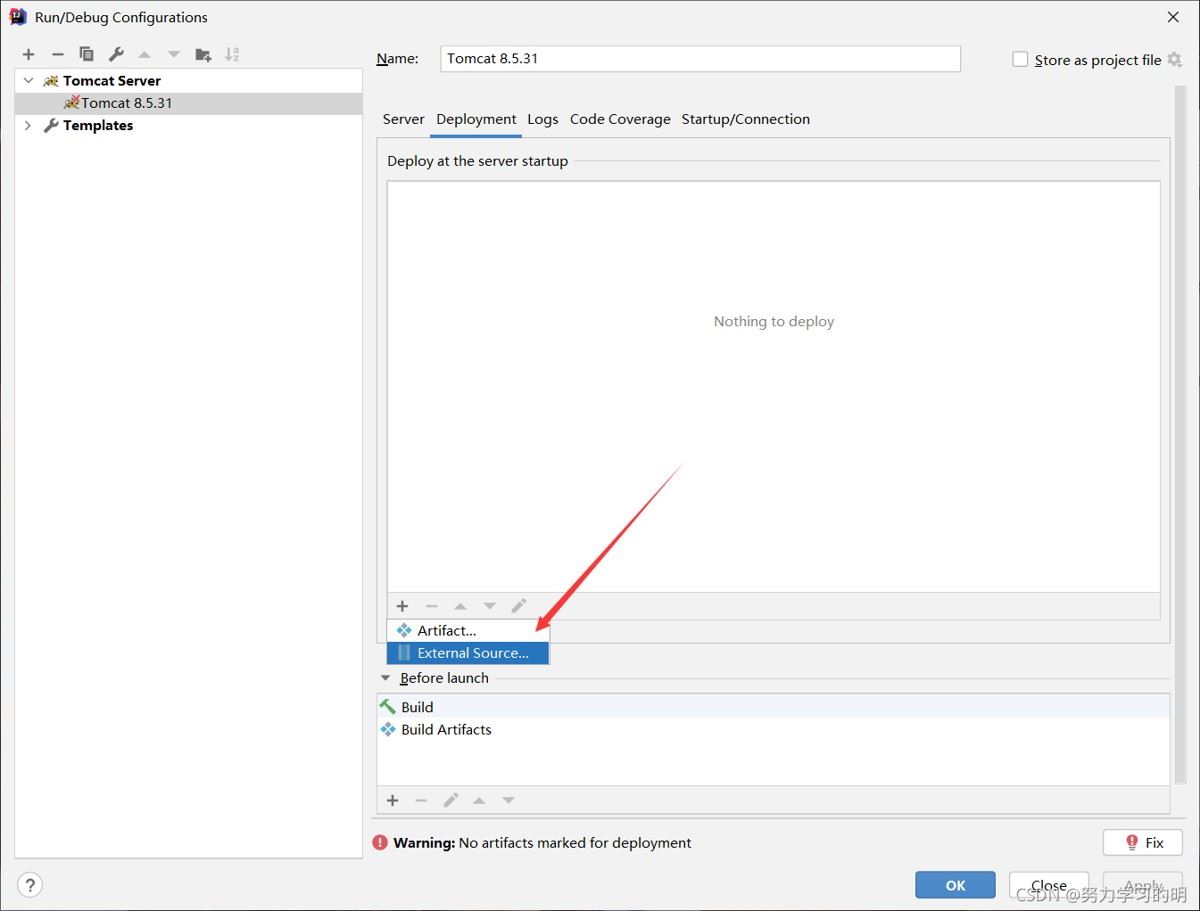Edit before launch task with pencil icon
1200x911 pixels.
pos(450,800)
